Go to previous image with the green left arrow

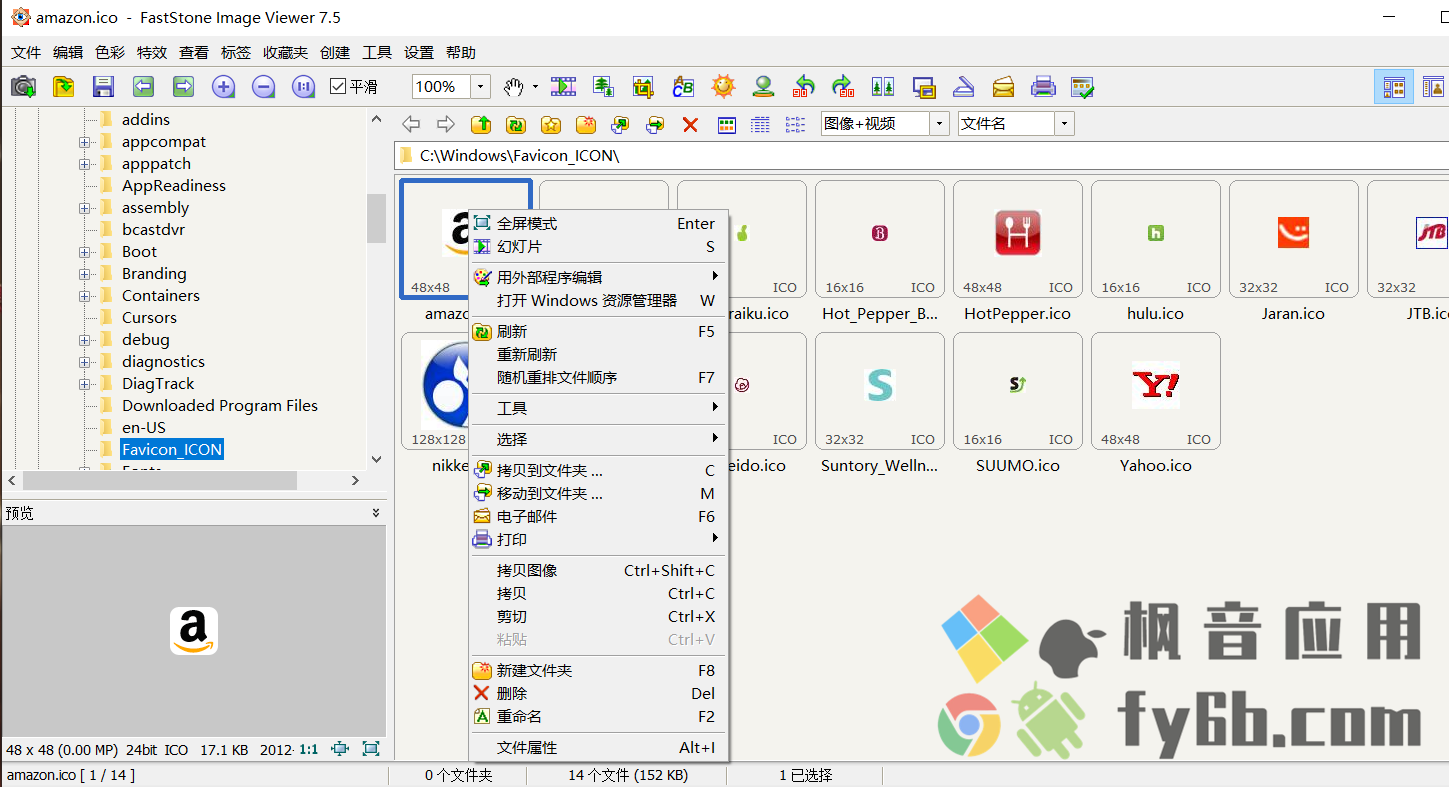coord(143,87)
